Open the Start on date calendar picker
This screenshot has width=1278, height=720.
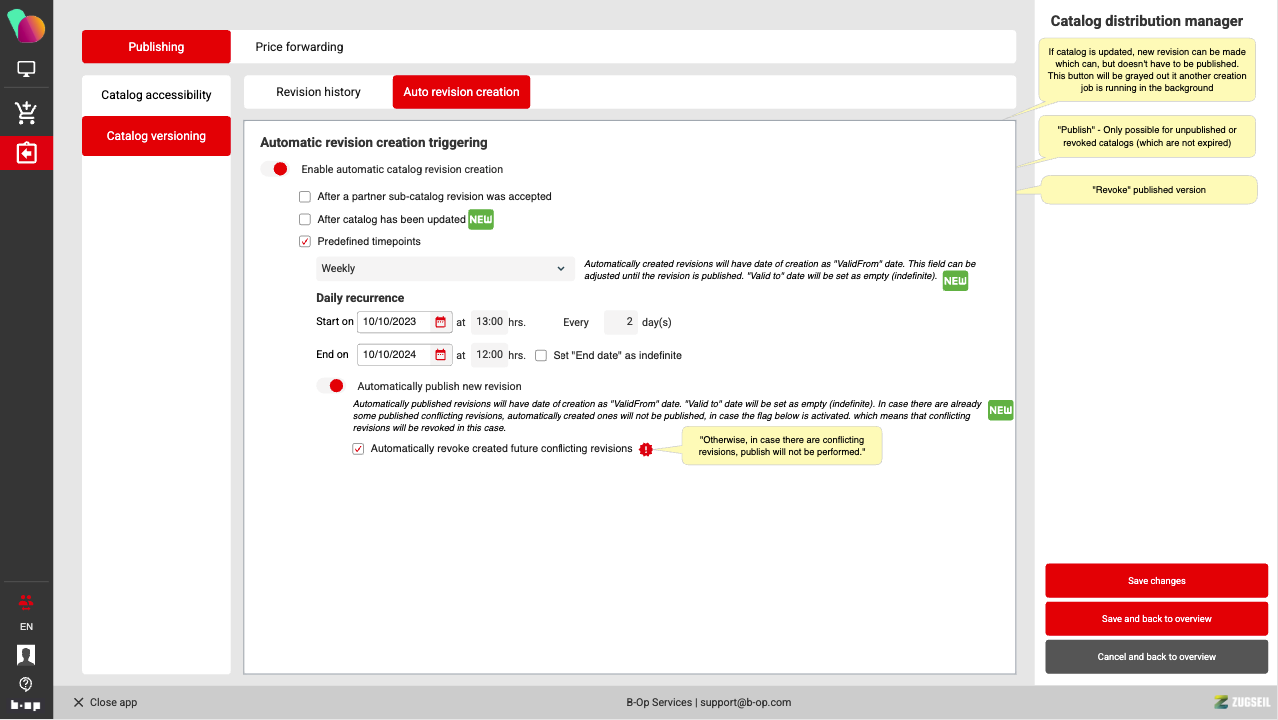click(x=440, y=322)
